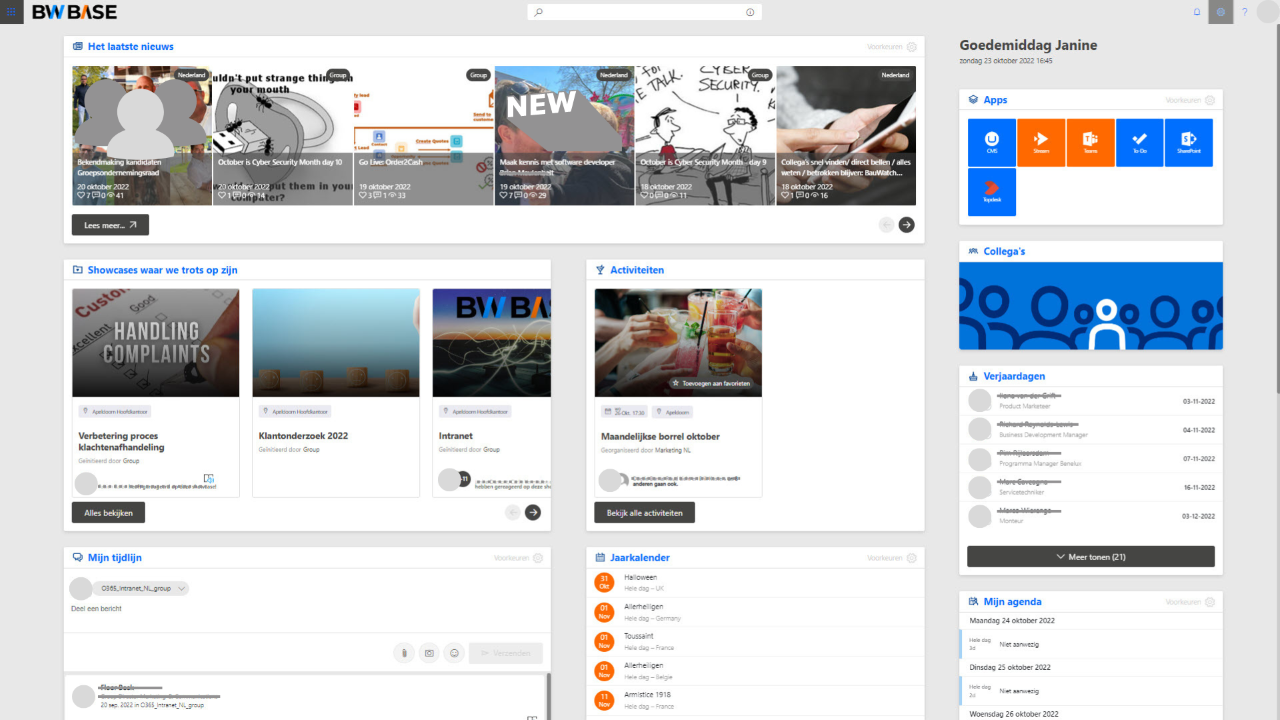Click the Alles bekijken button
The height and width of the screenshot is (720, 1280).
pyautogui.click(x=108, y=512)
